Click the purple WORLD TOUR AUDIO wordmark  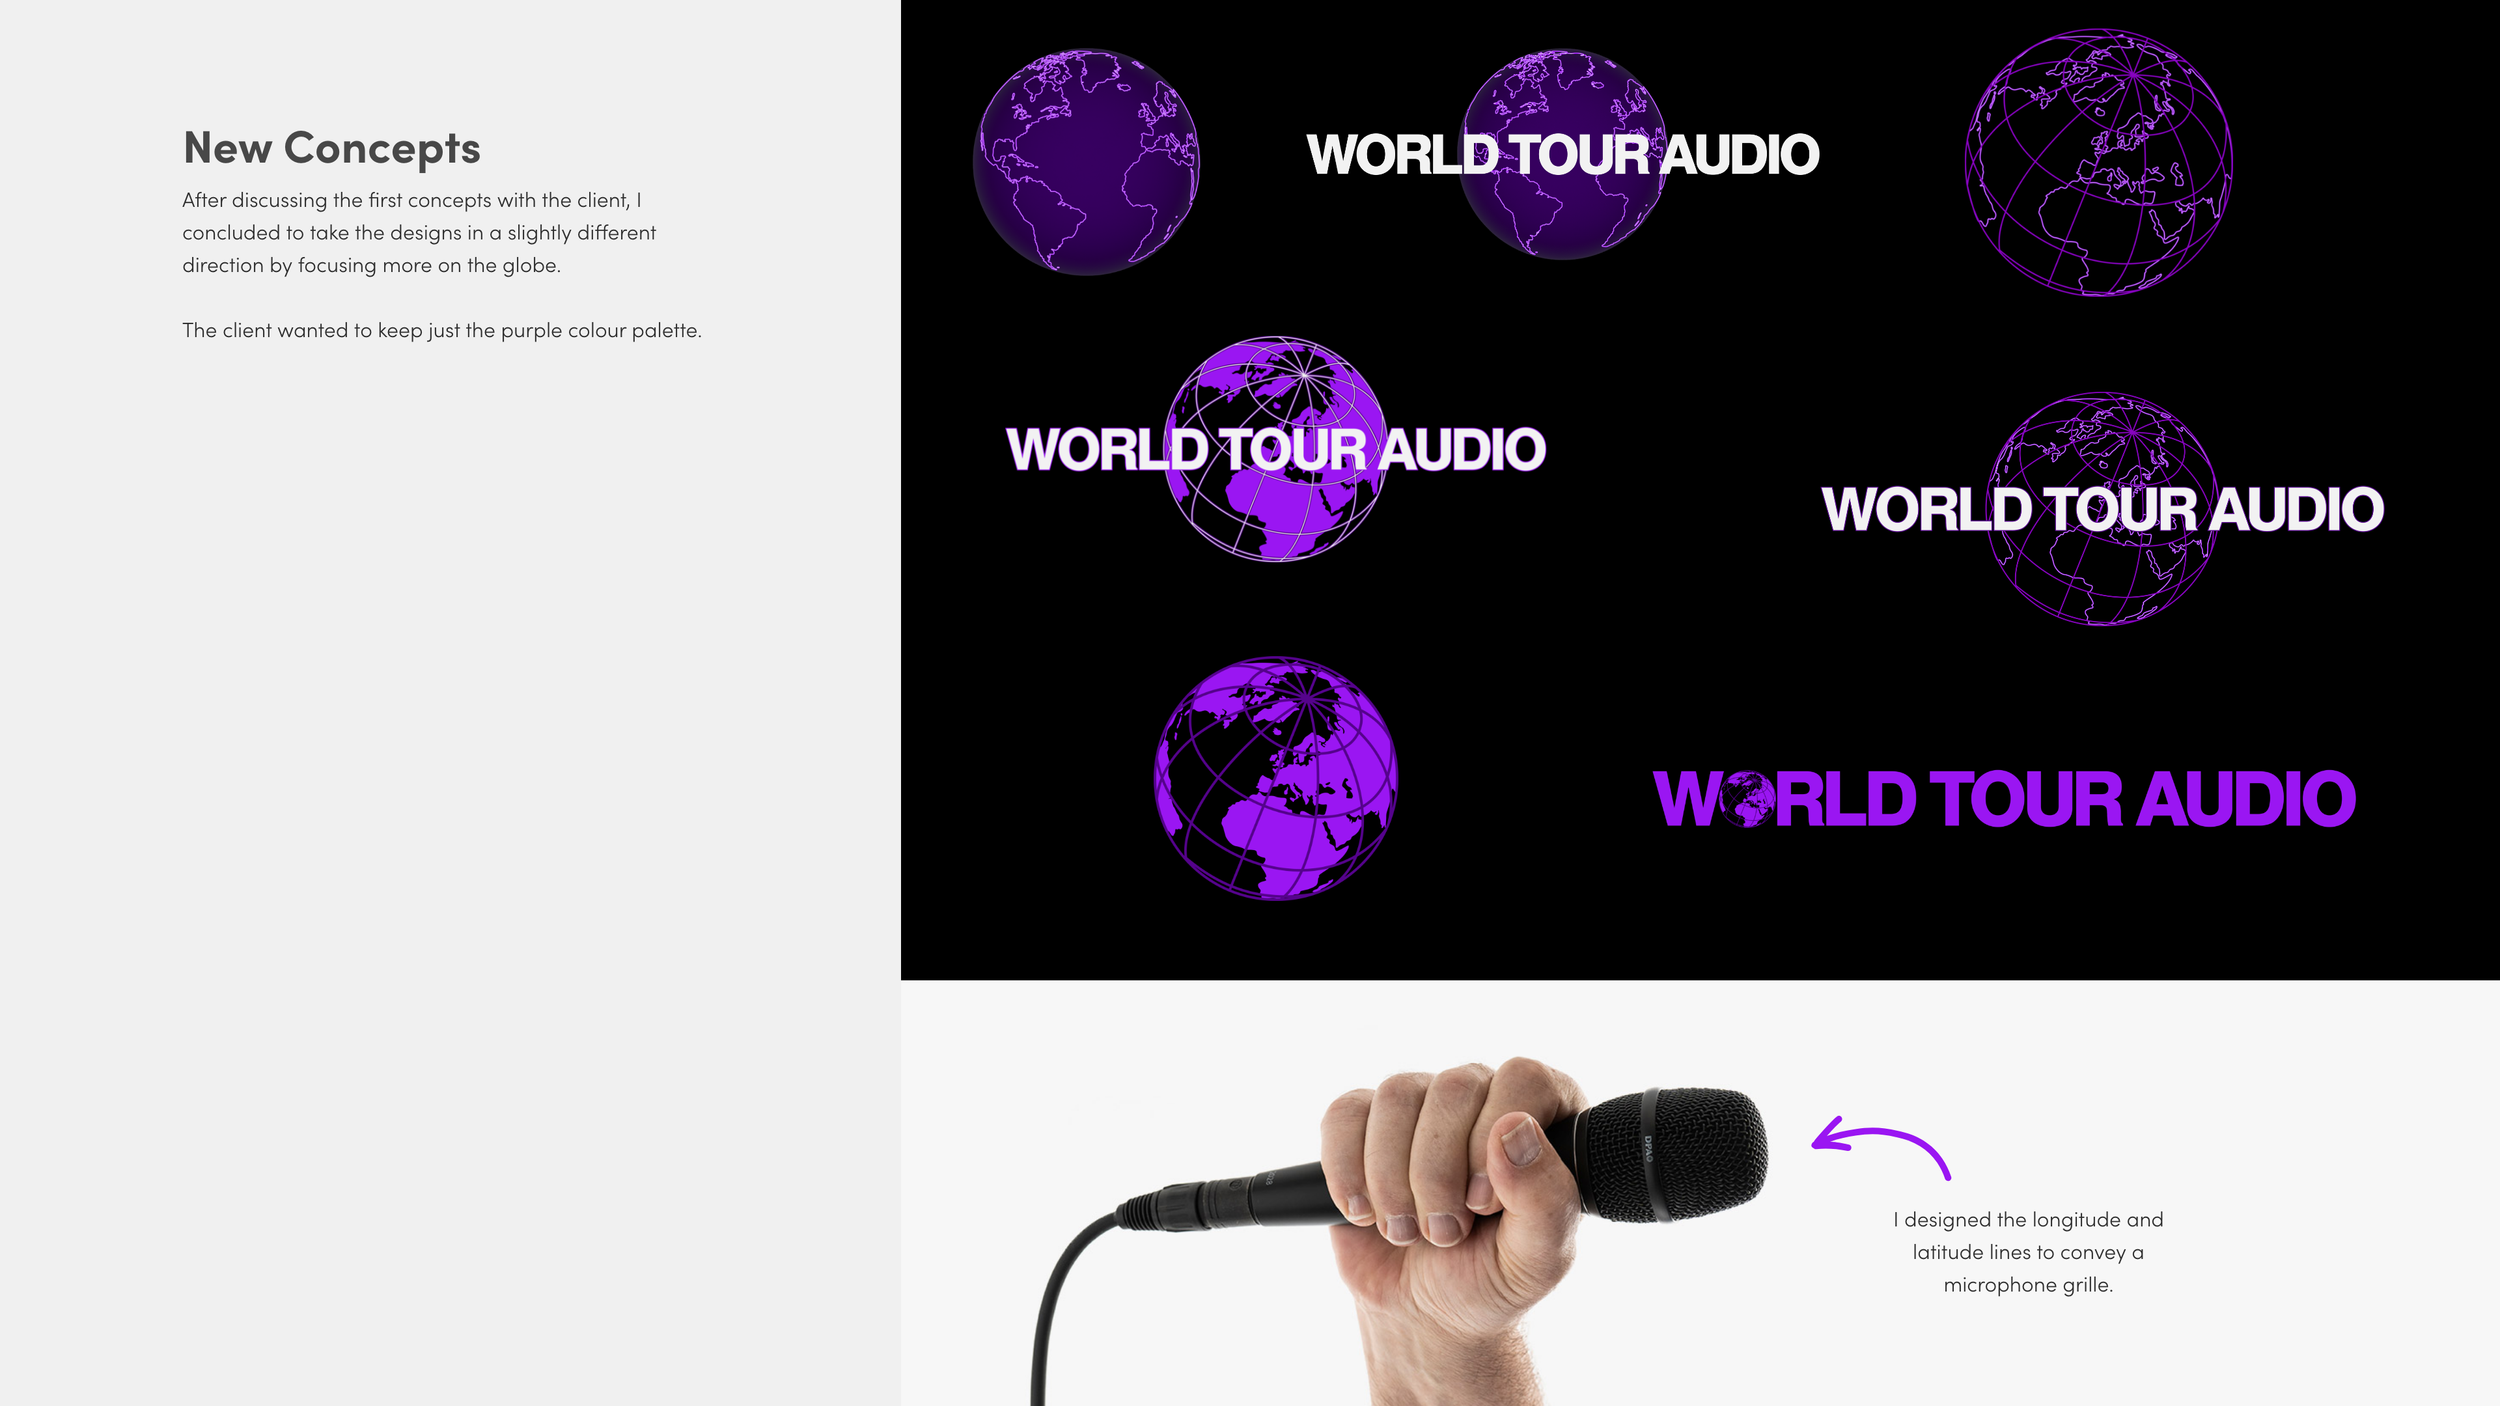pyautogui.click(x=2005, y=799)
